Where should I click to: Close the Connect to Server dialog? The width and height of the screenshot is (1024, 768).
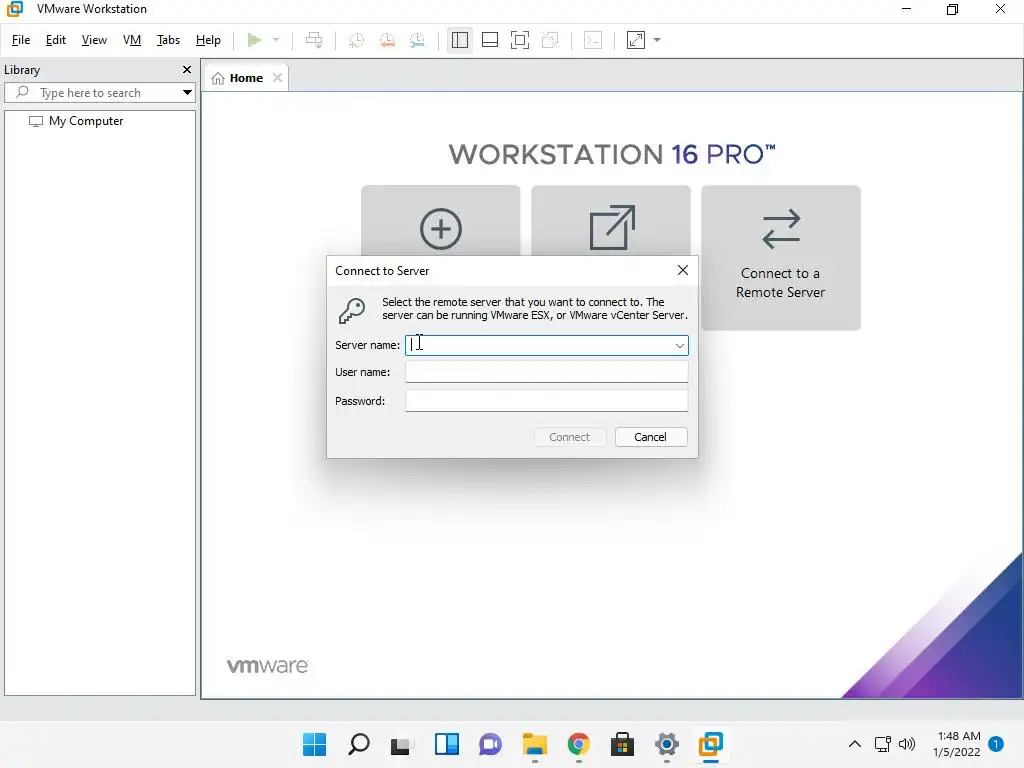[x=682, y=270]
